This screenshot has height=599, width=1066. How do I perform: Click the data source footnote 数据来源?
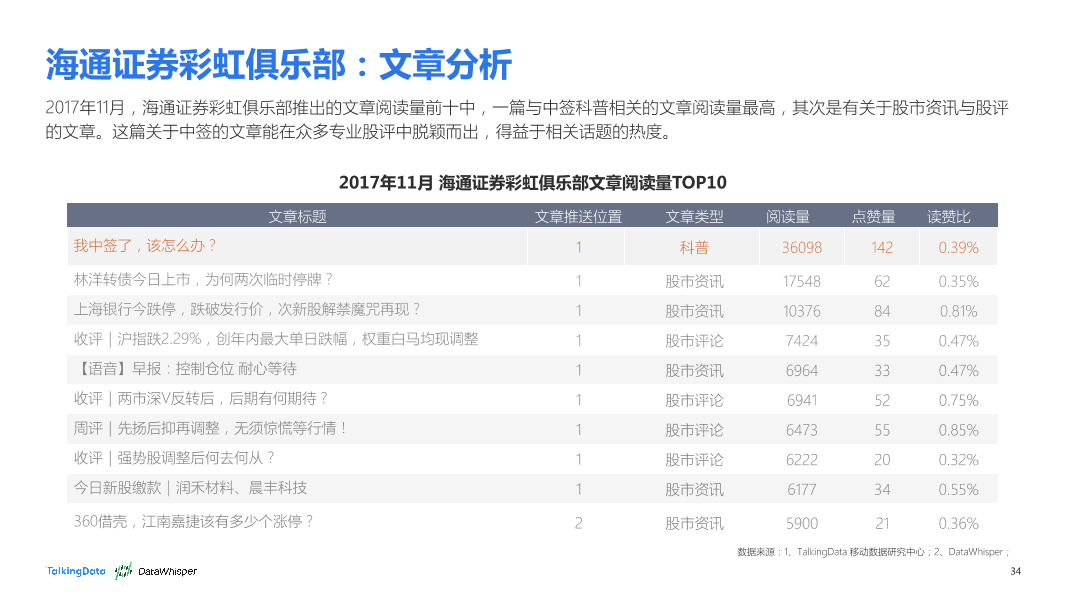[x=874, y=552]
